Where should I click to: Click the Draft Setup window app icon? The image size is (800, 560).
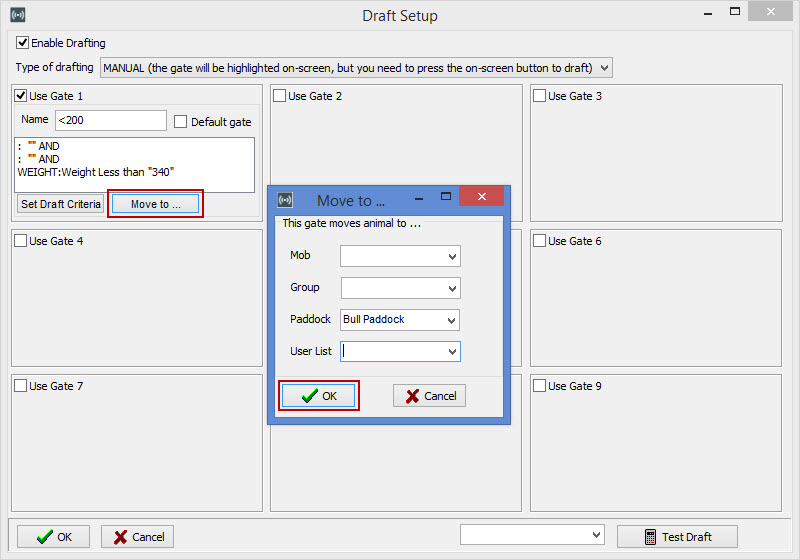click(18, 15)
